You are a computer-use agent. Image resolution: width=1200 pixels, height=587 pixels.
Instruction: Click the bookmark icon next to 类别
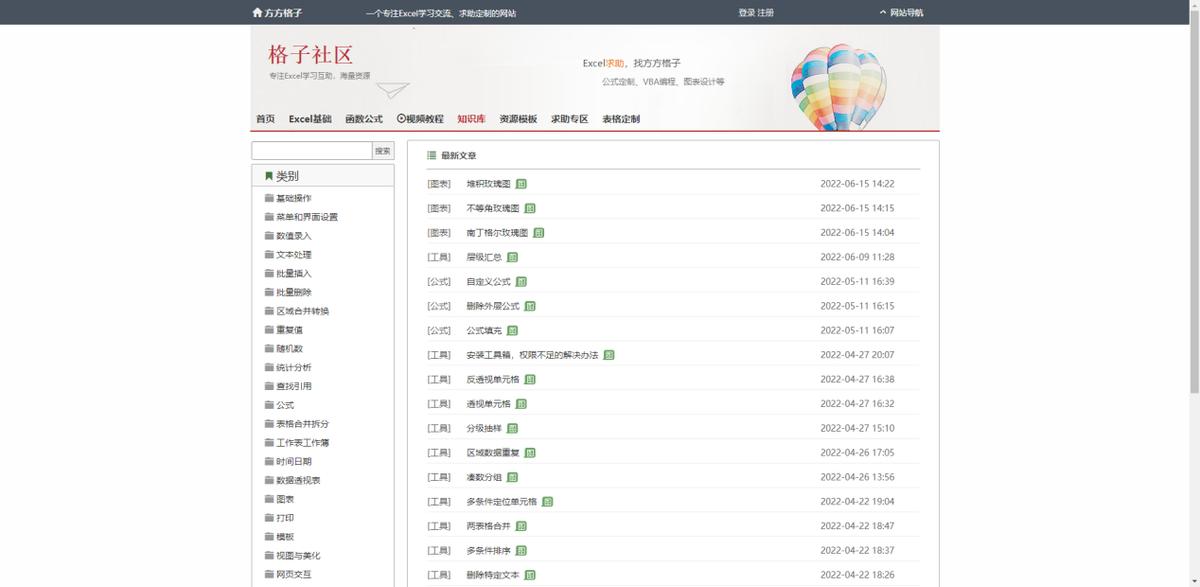[267, 175]
